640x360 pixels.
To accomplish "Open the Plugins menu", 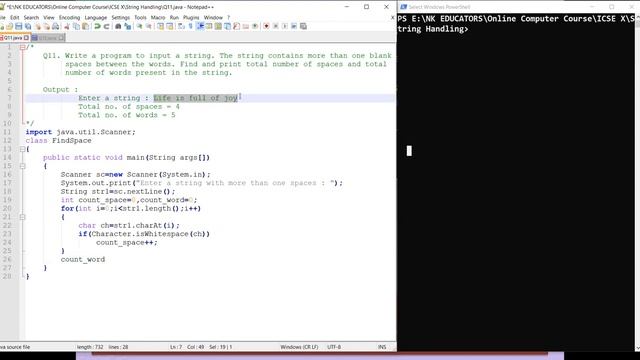I will click(191, 18).
